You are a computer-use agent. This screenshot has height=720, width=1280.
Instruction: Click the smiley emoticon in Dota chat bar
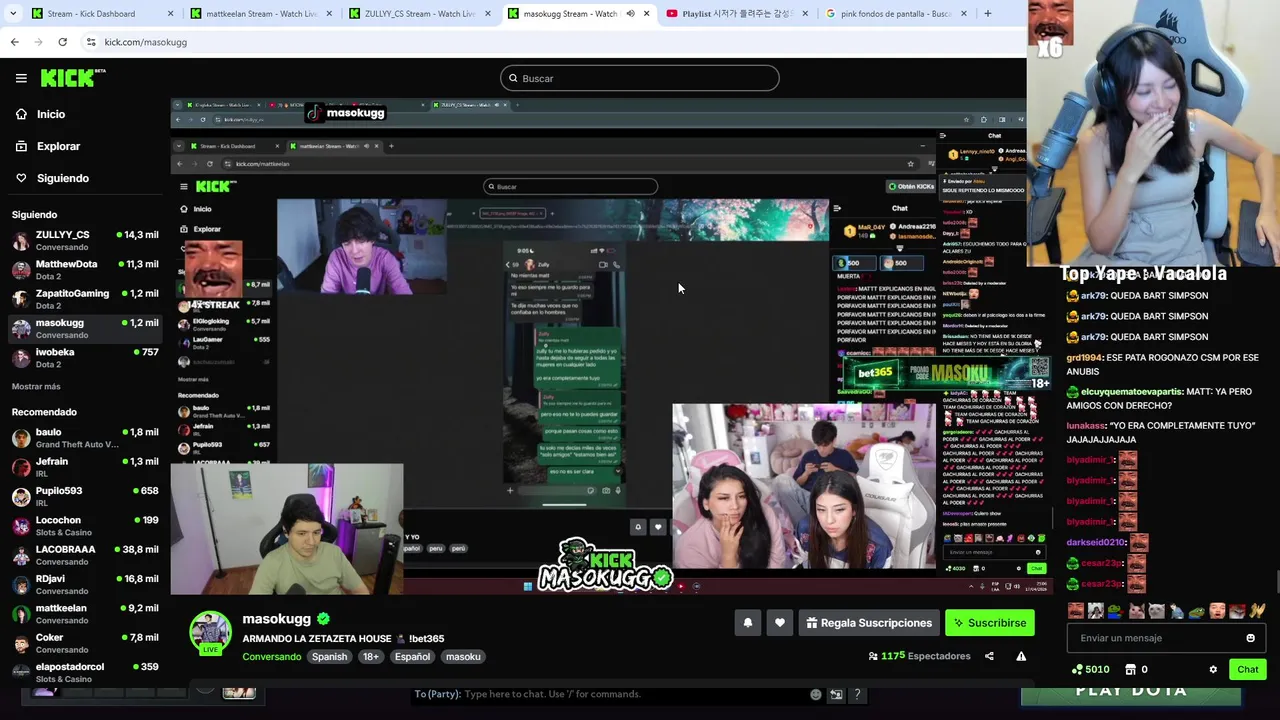click(x=816, y=694)
